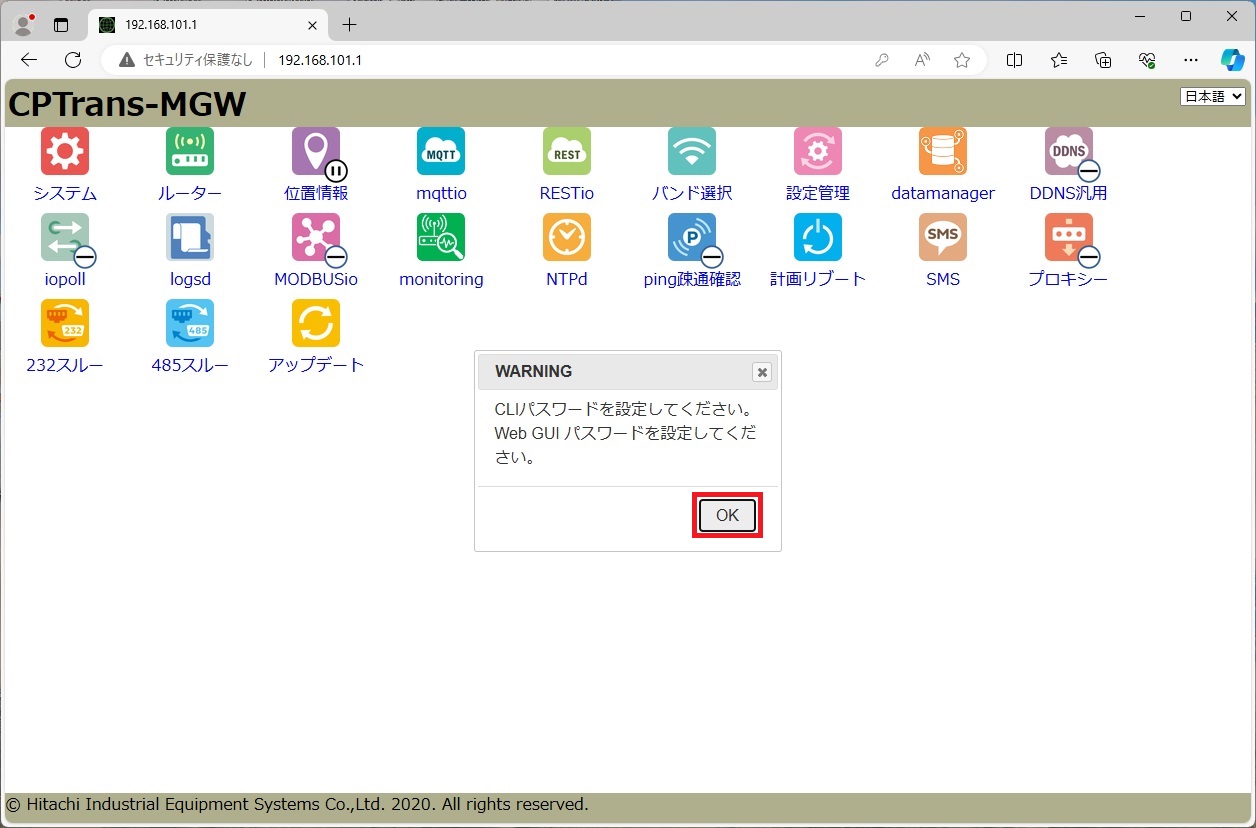Open the SMS message icon
The height and width of the screenshot is (828, 1256).
[943, 238]
